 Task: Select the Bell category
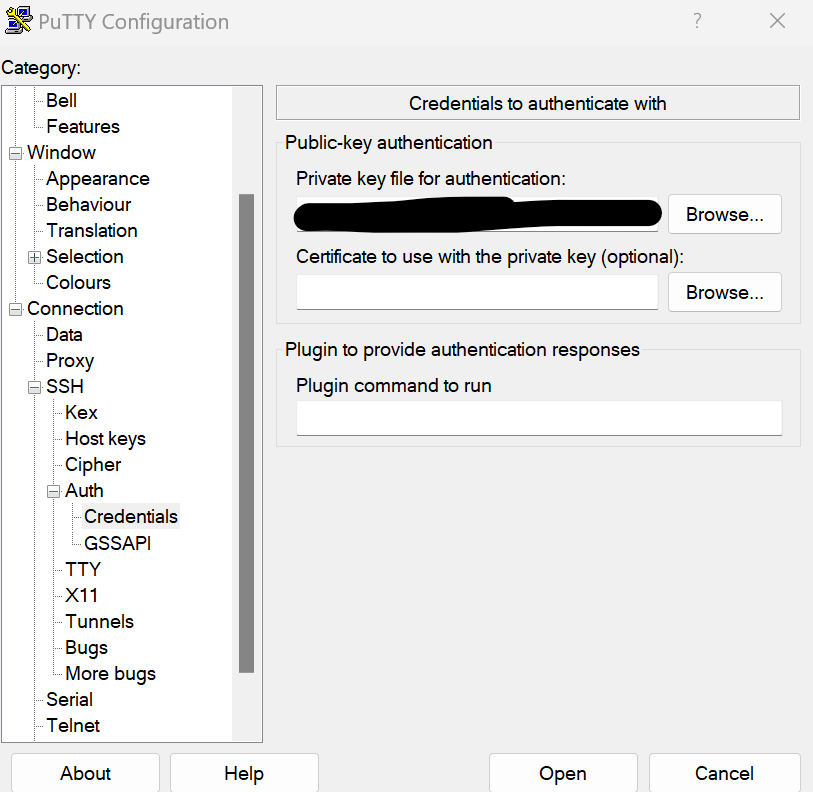[61, 100]
